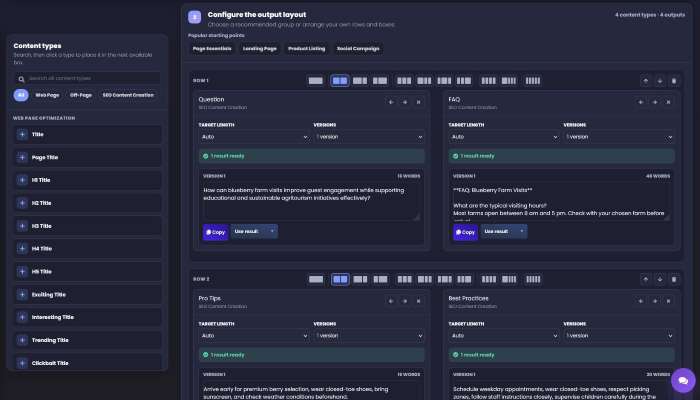Delete Row 2 with trash icon
This screenshot has height=400, width=700.
click(x=674, y=279)
